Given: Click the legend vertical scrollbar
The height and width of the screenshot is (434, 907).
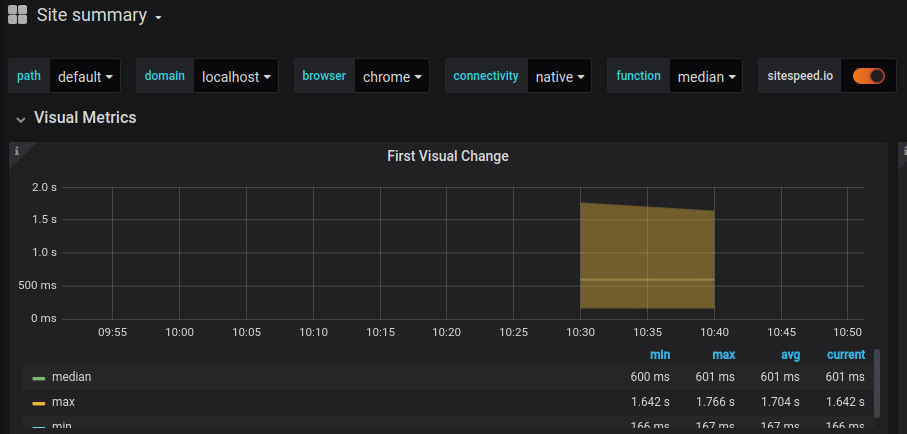Looking at the screenshot, I should (877, 382).
